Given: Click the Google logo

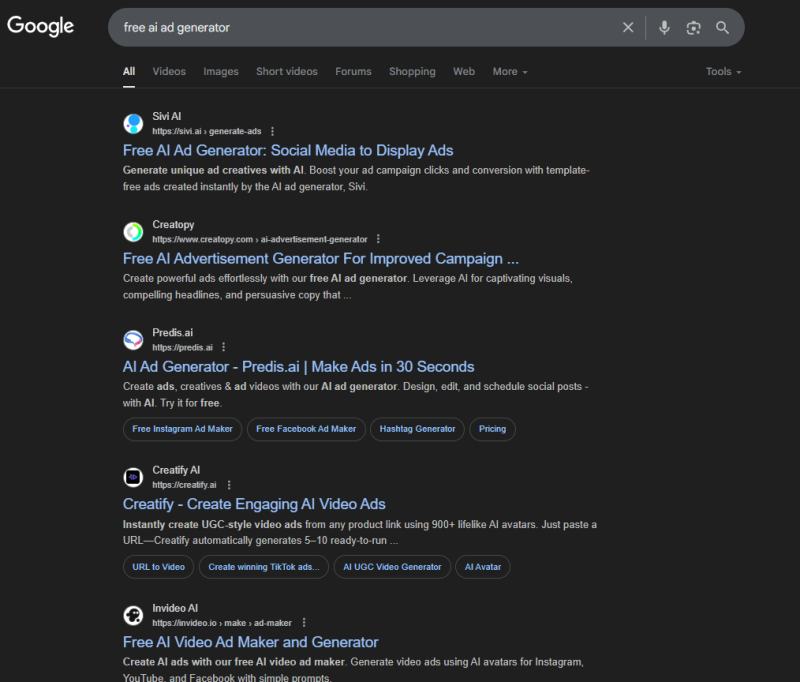Looking at the screenshot, I should coord(40,26).
